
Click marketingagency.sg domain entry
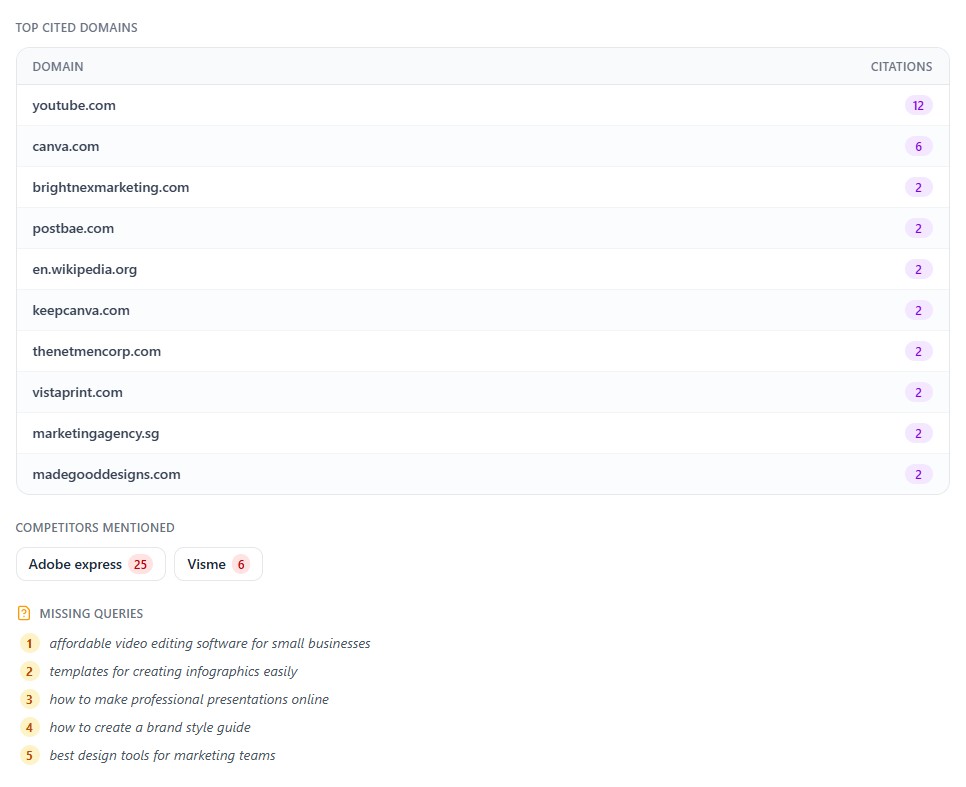tap(95, 433)
